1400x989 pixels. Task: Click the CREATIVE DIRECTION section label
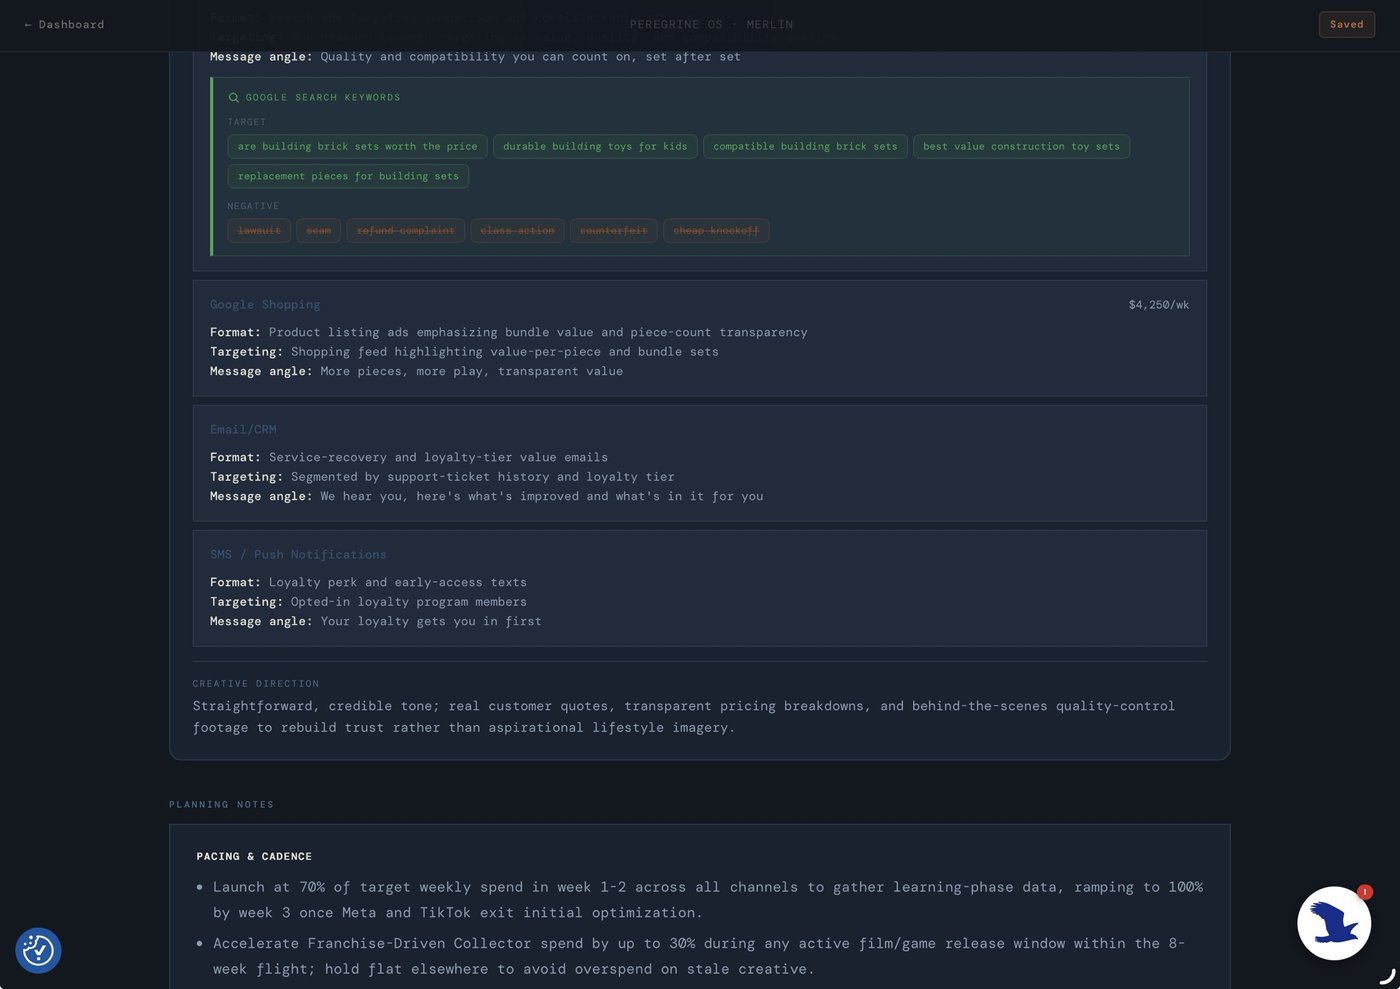tap(256, 684)
